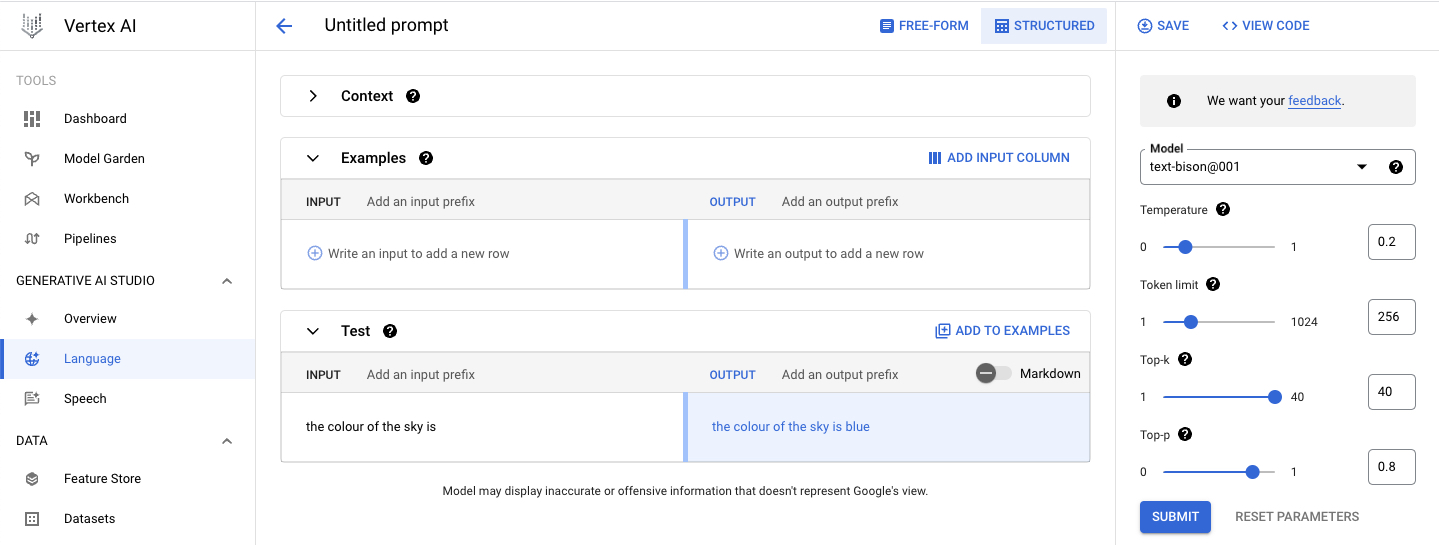Toggle the Markdown switch
The height and width of the screenshot is (545, 1439).
(x=993, y=373)
